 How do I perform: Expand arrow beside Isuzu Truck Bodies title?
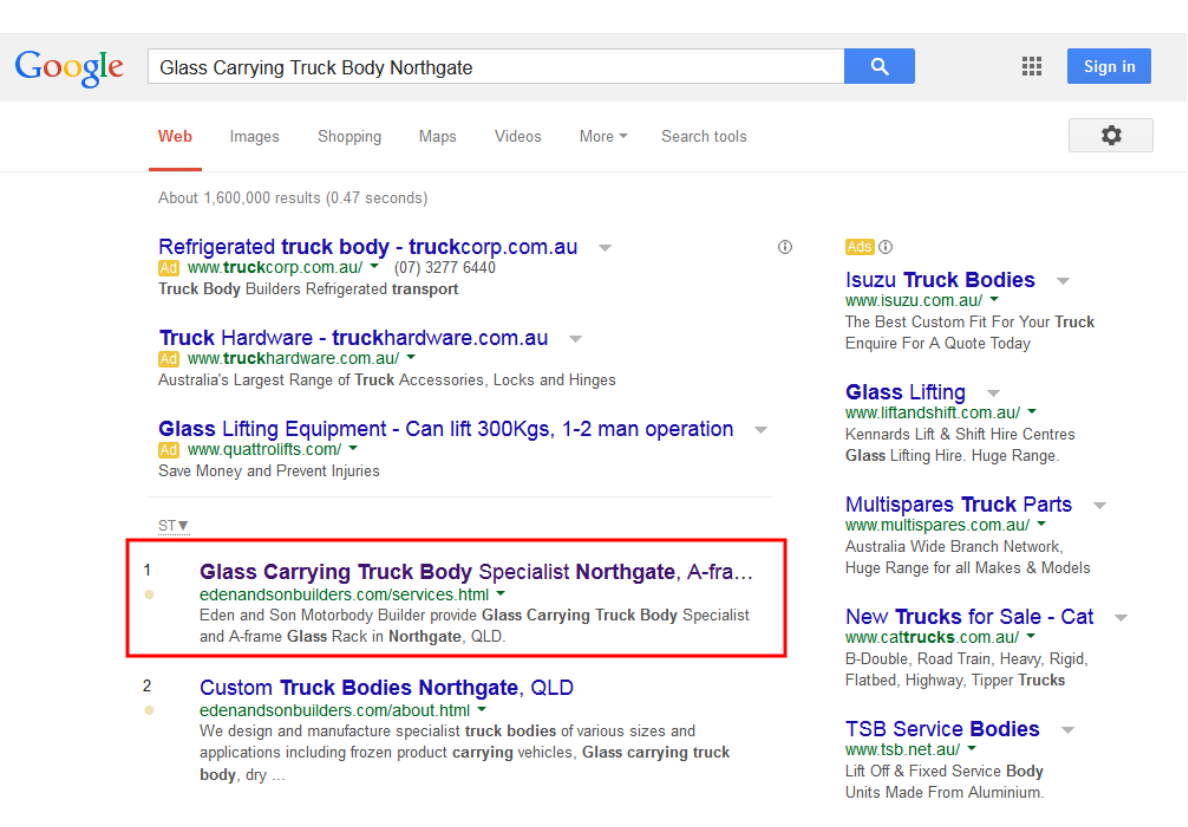(x=1063, y=281)
